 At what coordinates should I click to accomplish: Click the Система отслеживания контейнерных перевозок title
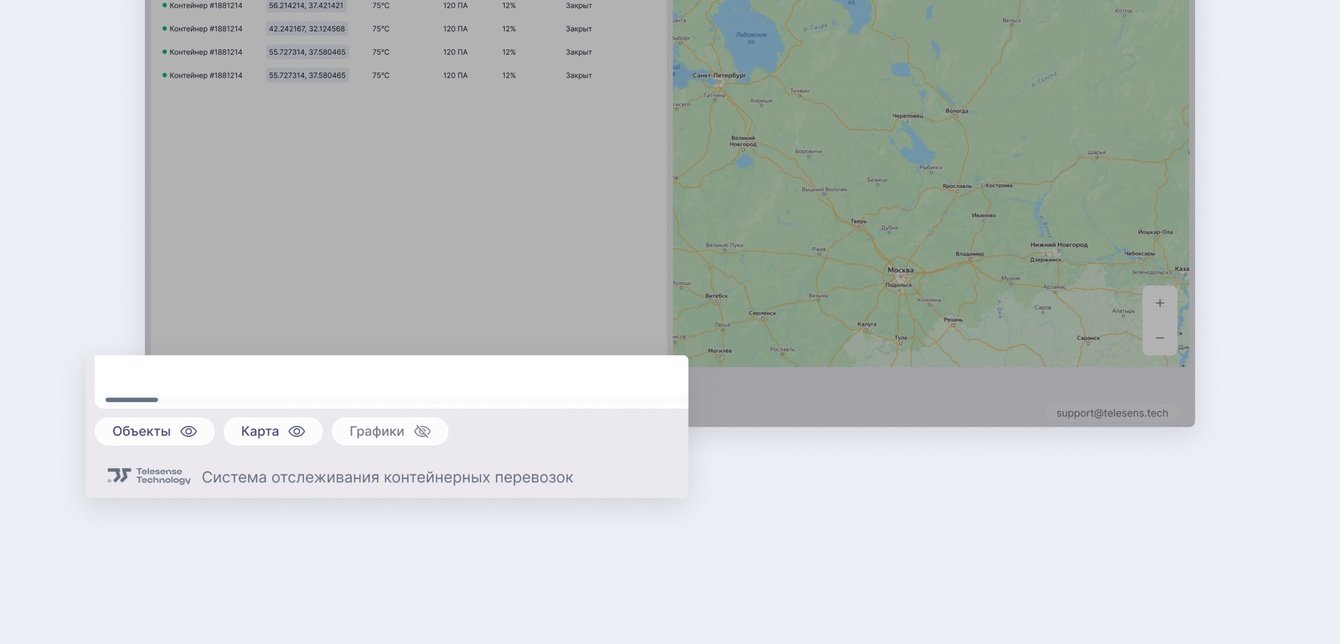388,477
